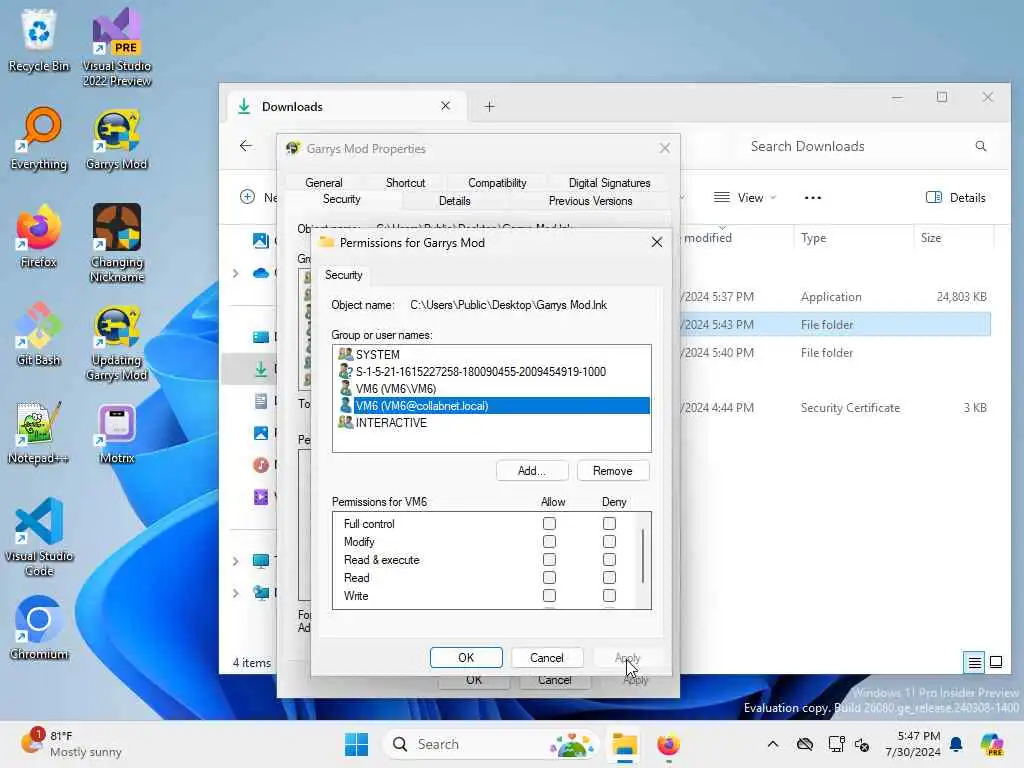
Task: Open the Windows Start menu
Action: [357, 744]
